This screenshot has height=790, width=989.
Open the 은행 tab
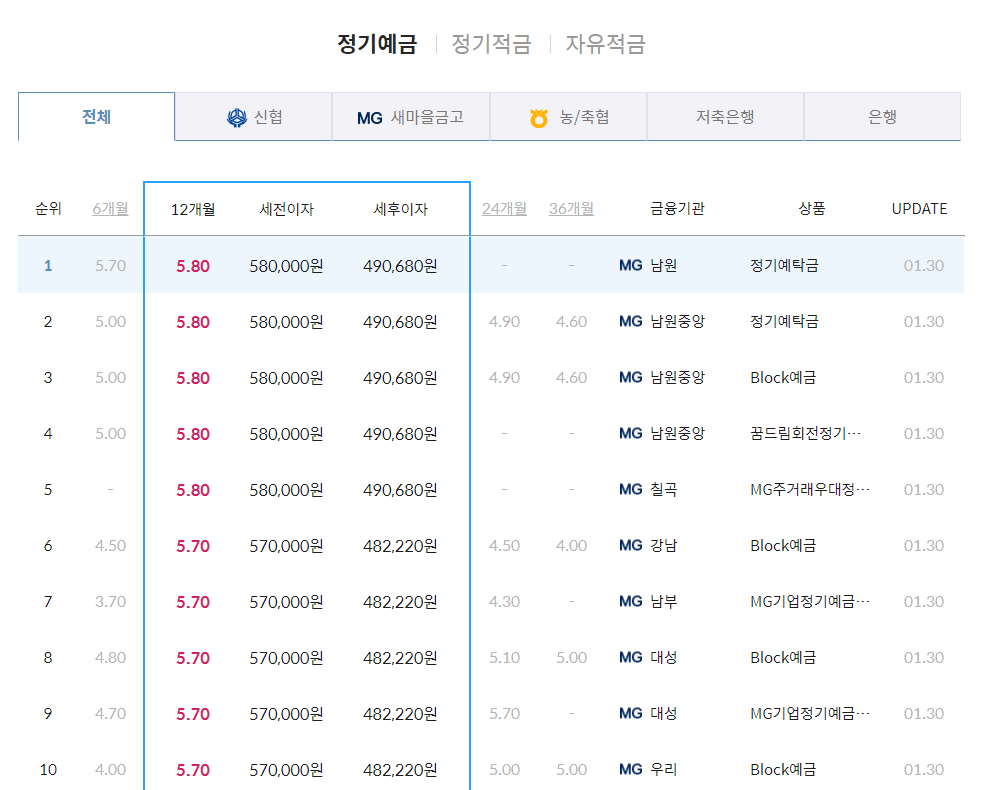(882, 117)
